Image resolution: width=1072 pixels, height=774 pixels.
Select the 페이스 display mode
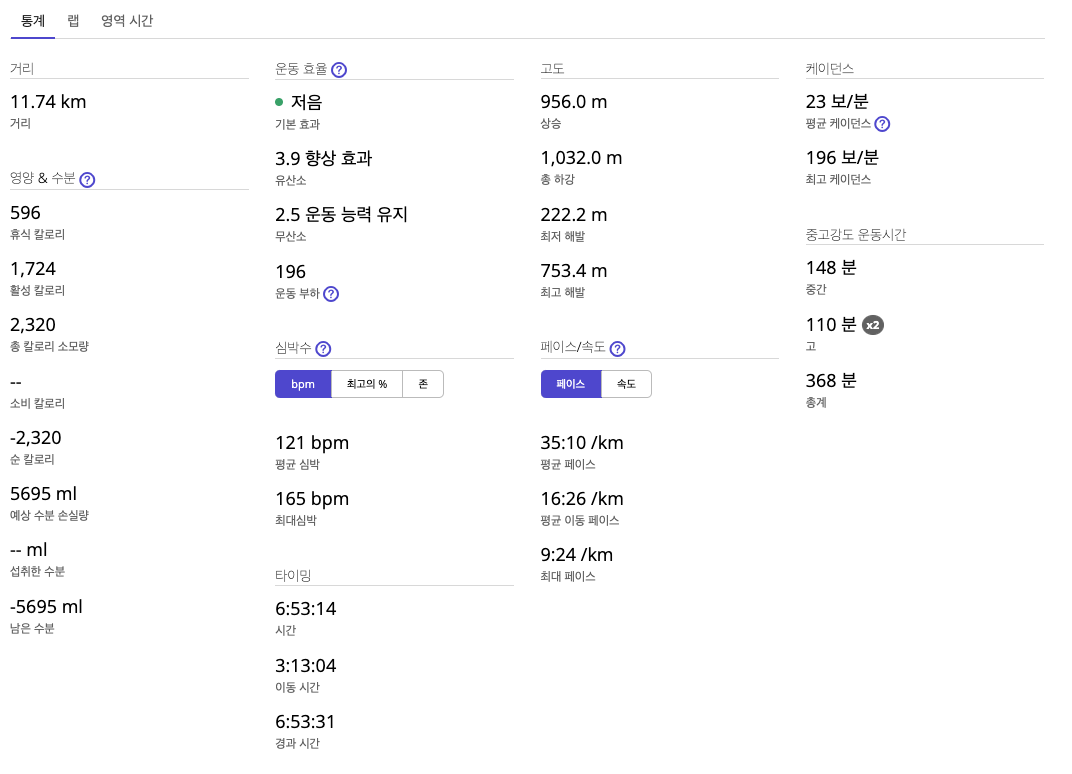coord(570,383)
